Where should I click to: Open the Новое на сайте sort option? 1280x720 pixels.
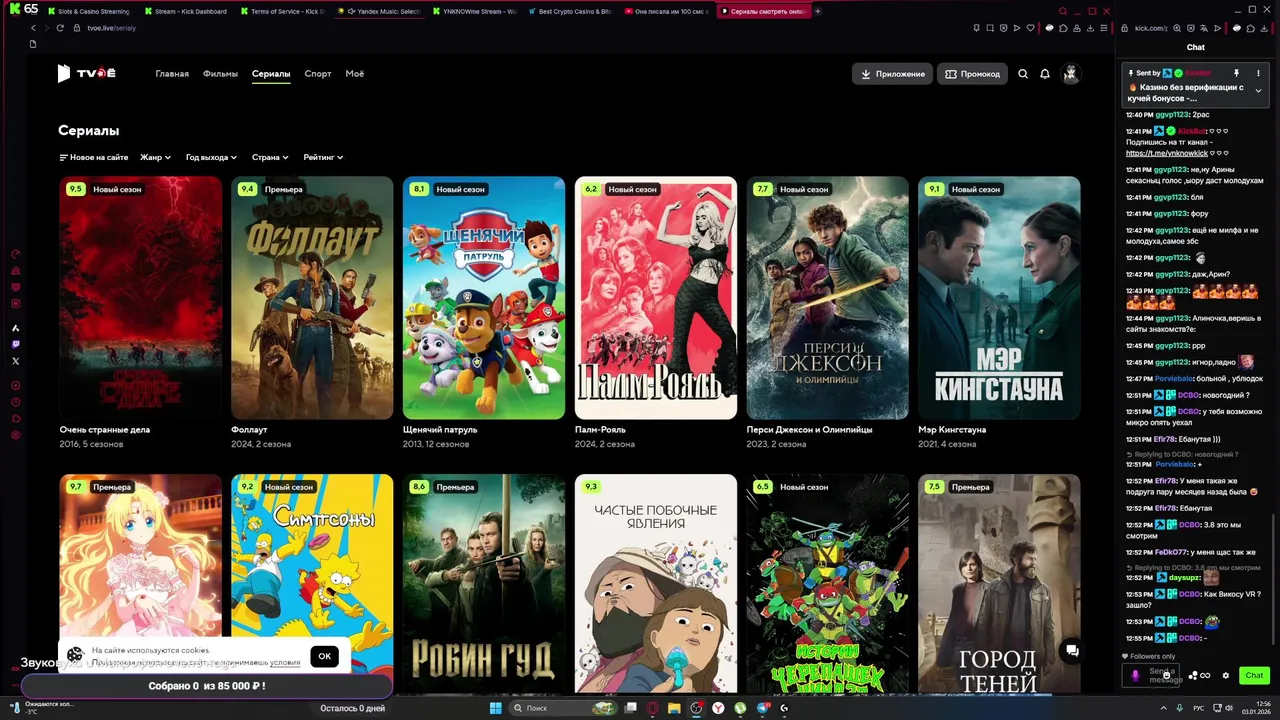coord(93,157)
